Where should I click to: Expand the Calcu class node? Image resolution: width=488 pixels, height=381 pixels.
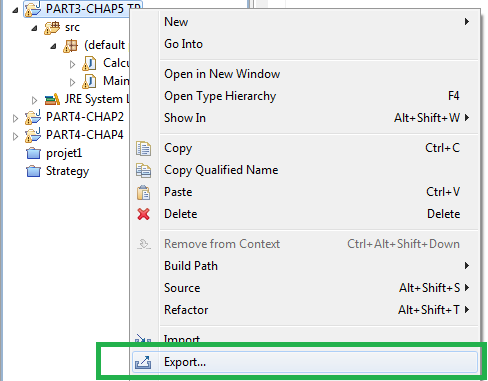point(72,64)
